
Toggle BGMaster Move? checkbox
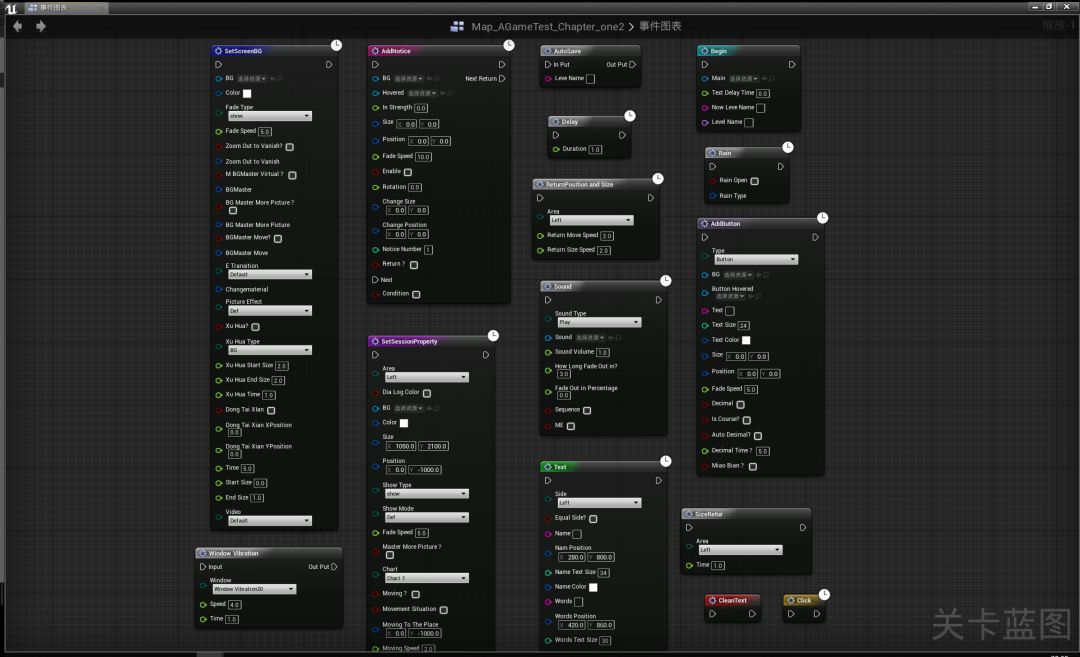coord(278,238)
